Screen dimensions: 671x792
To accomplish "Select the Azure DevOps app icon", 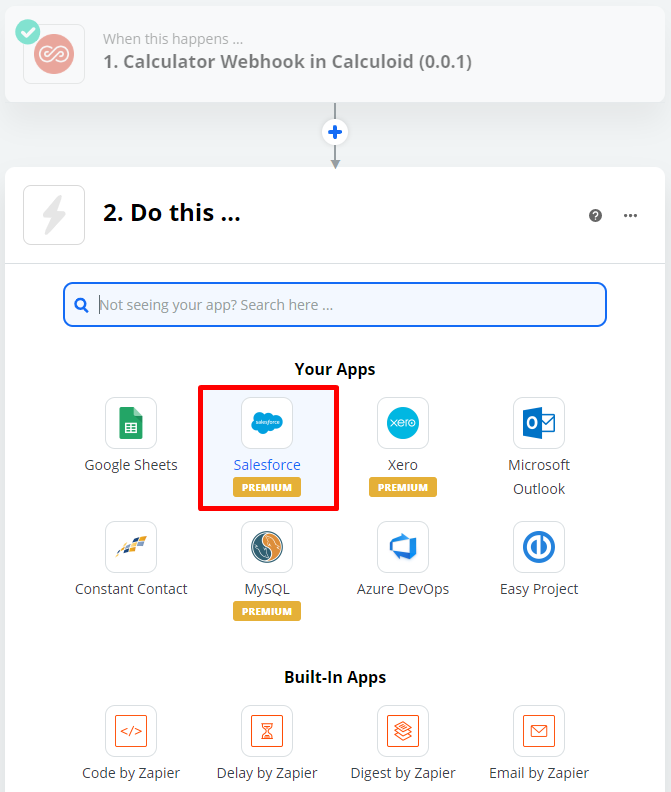I will coord(403,547).
